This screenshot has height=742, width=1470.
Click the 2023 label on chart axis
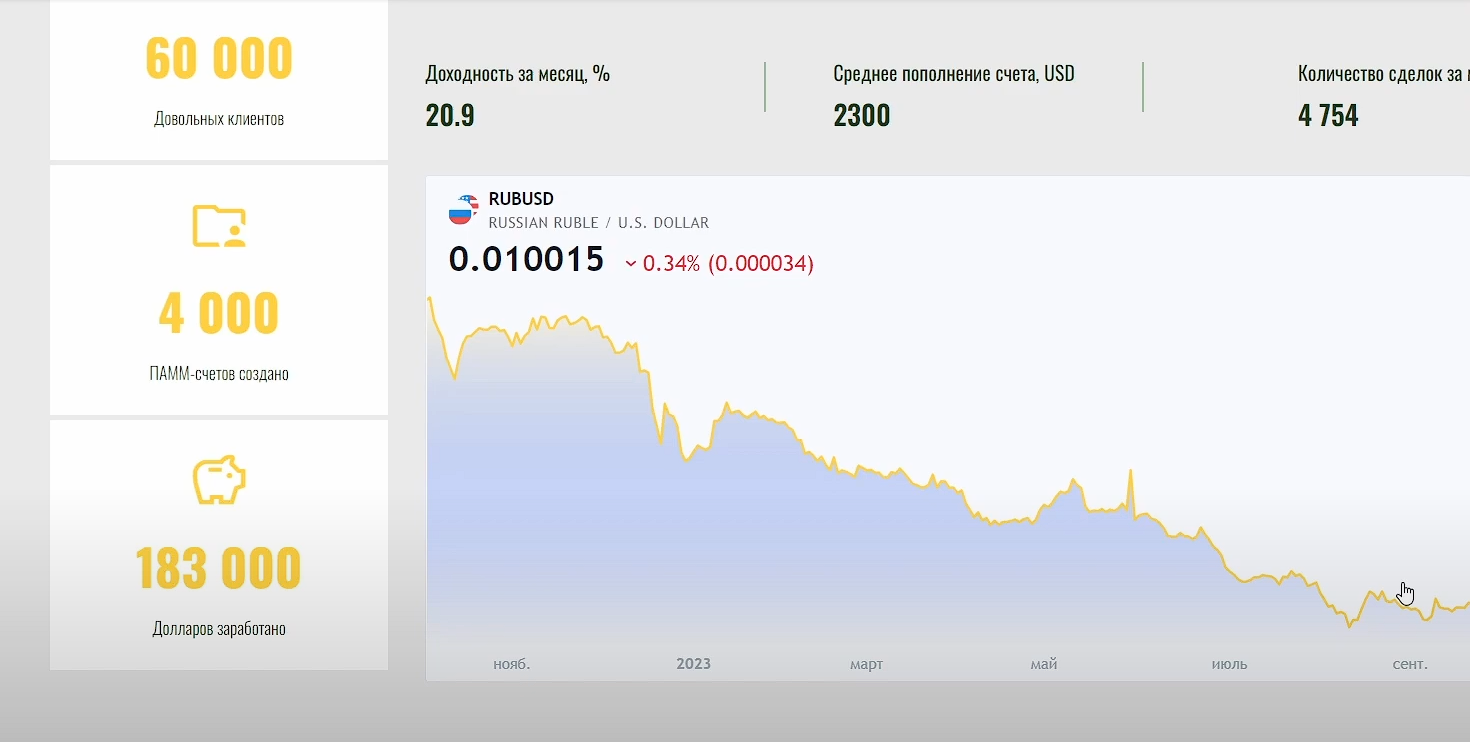pyautogui.click(x=693, y=664)
